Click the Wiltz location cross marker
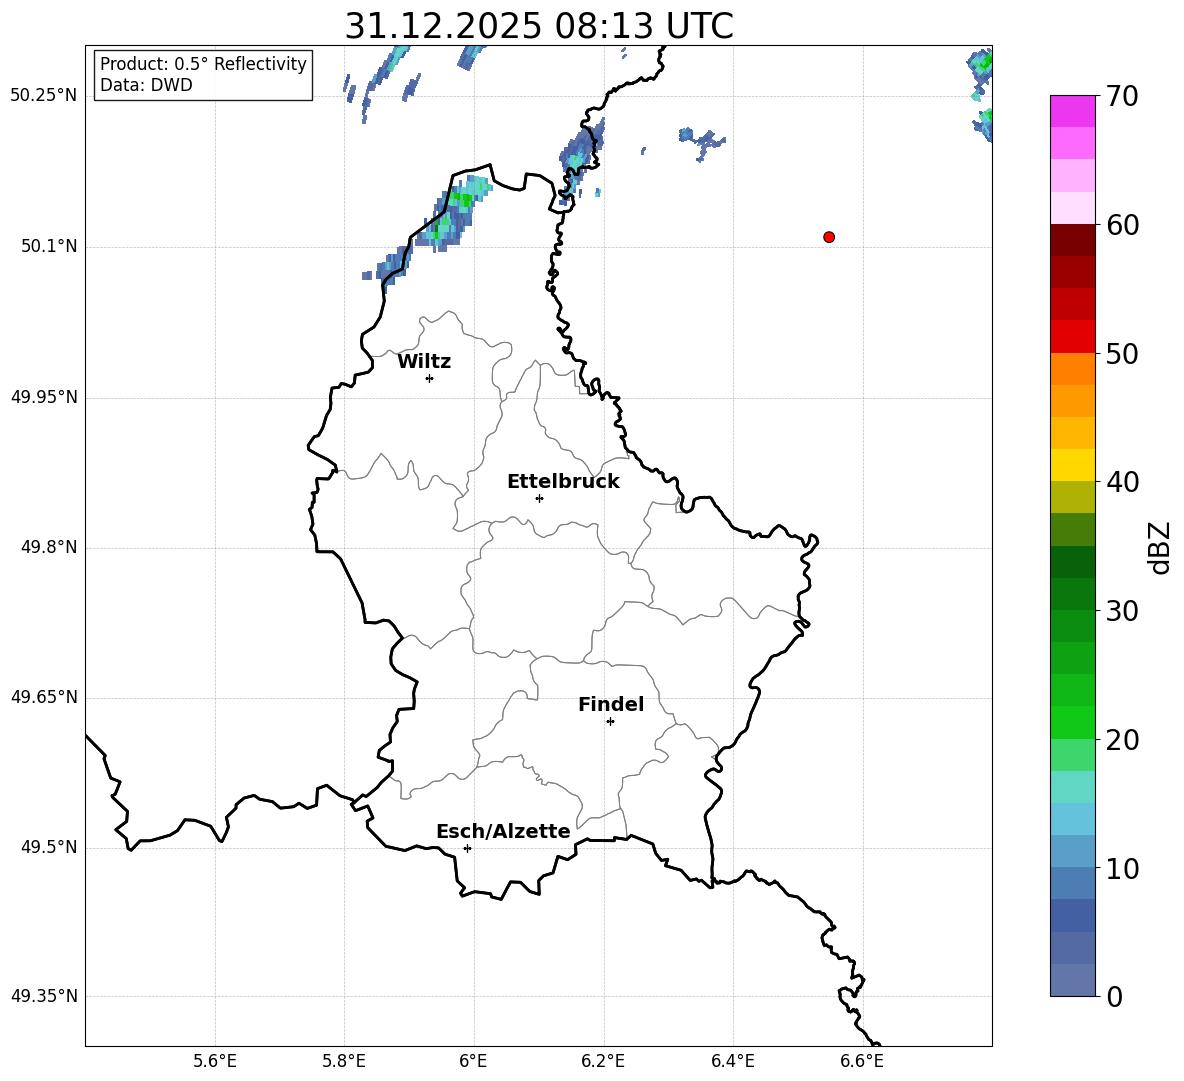 click(x=430, y=378)
